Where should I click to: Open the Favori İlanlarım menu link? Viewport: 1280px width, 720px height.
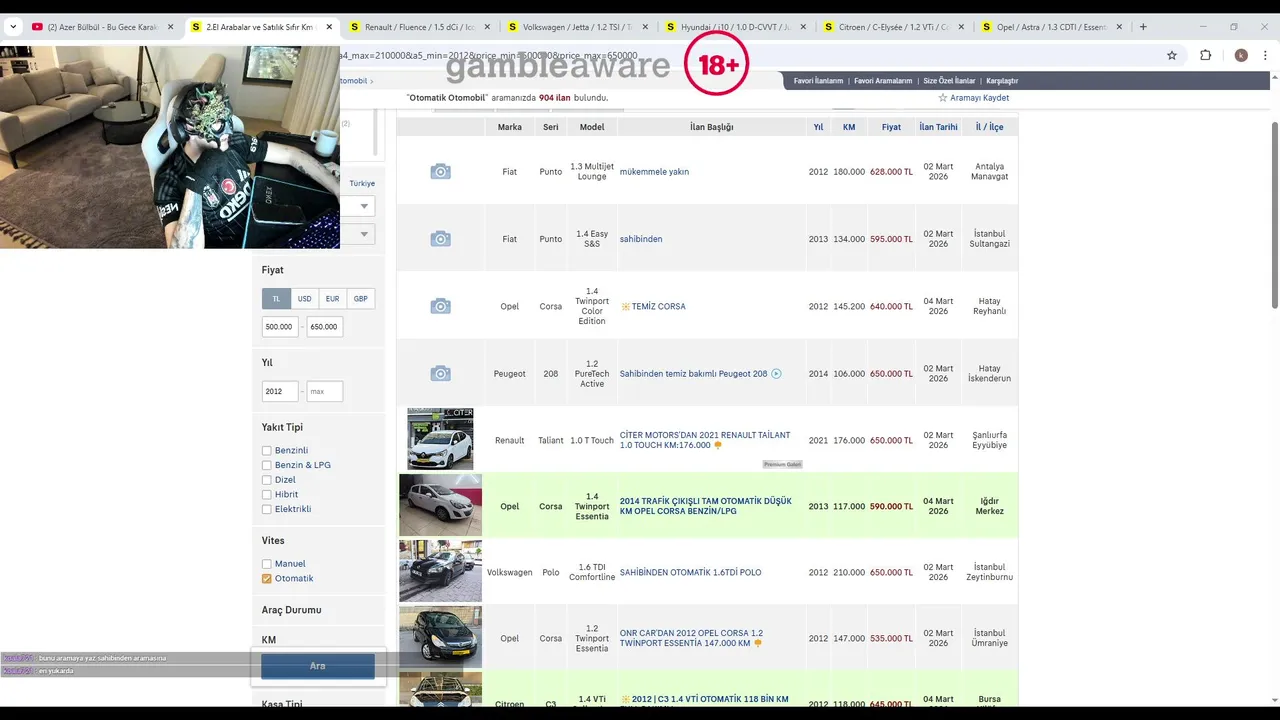pos(818,81)
